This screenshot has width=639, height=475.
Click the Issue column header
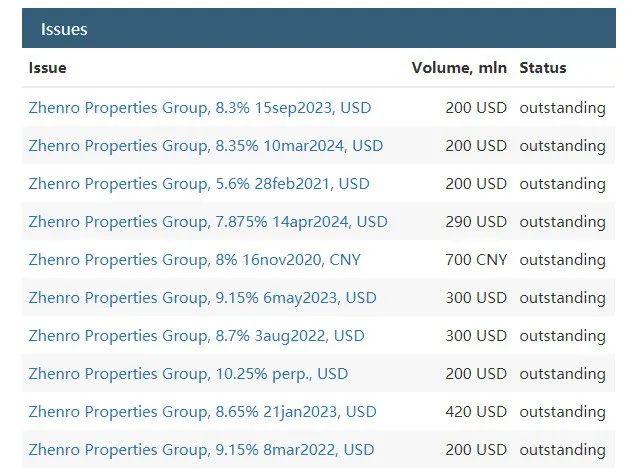[48, 68]
